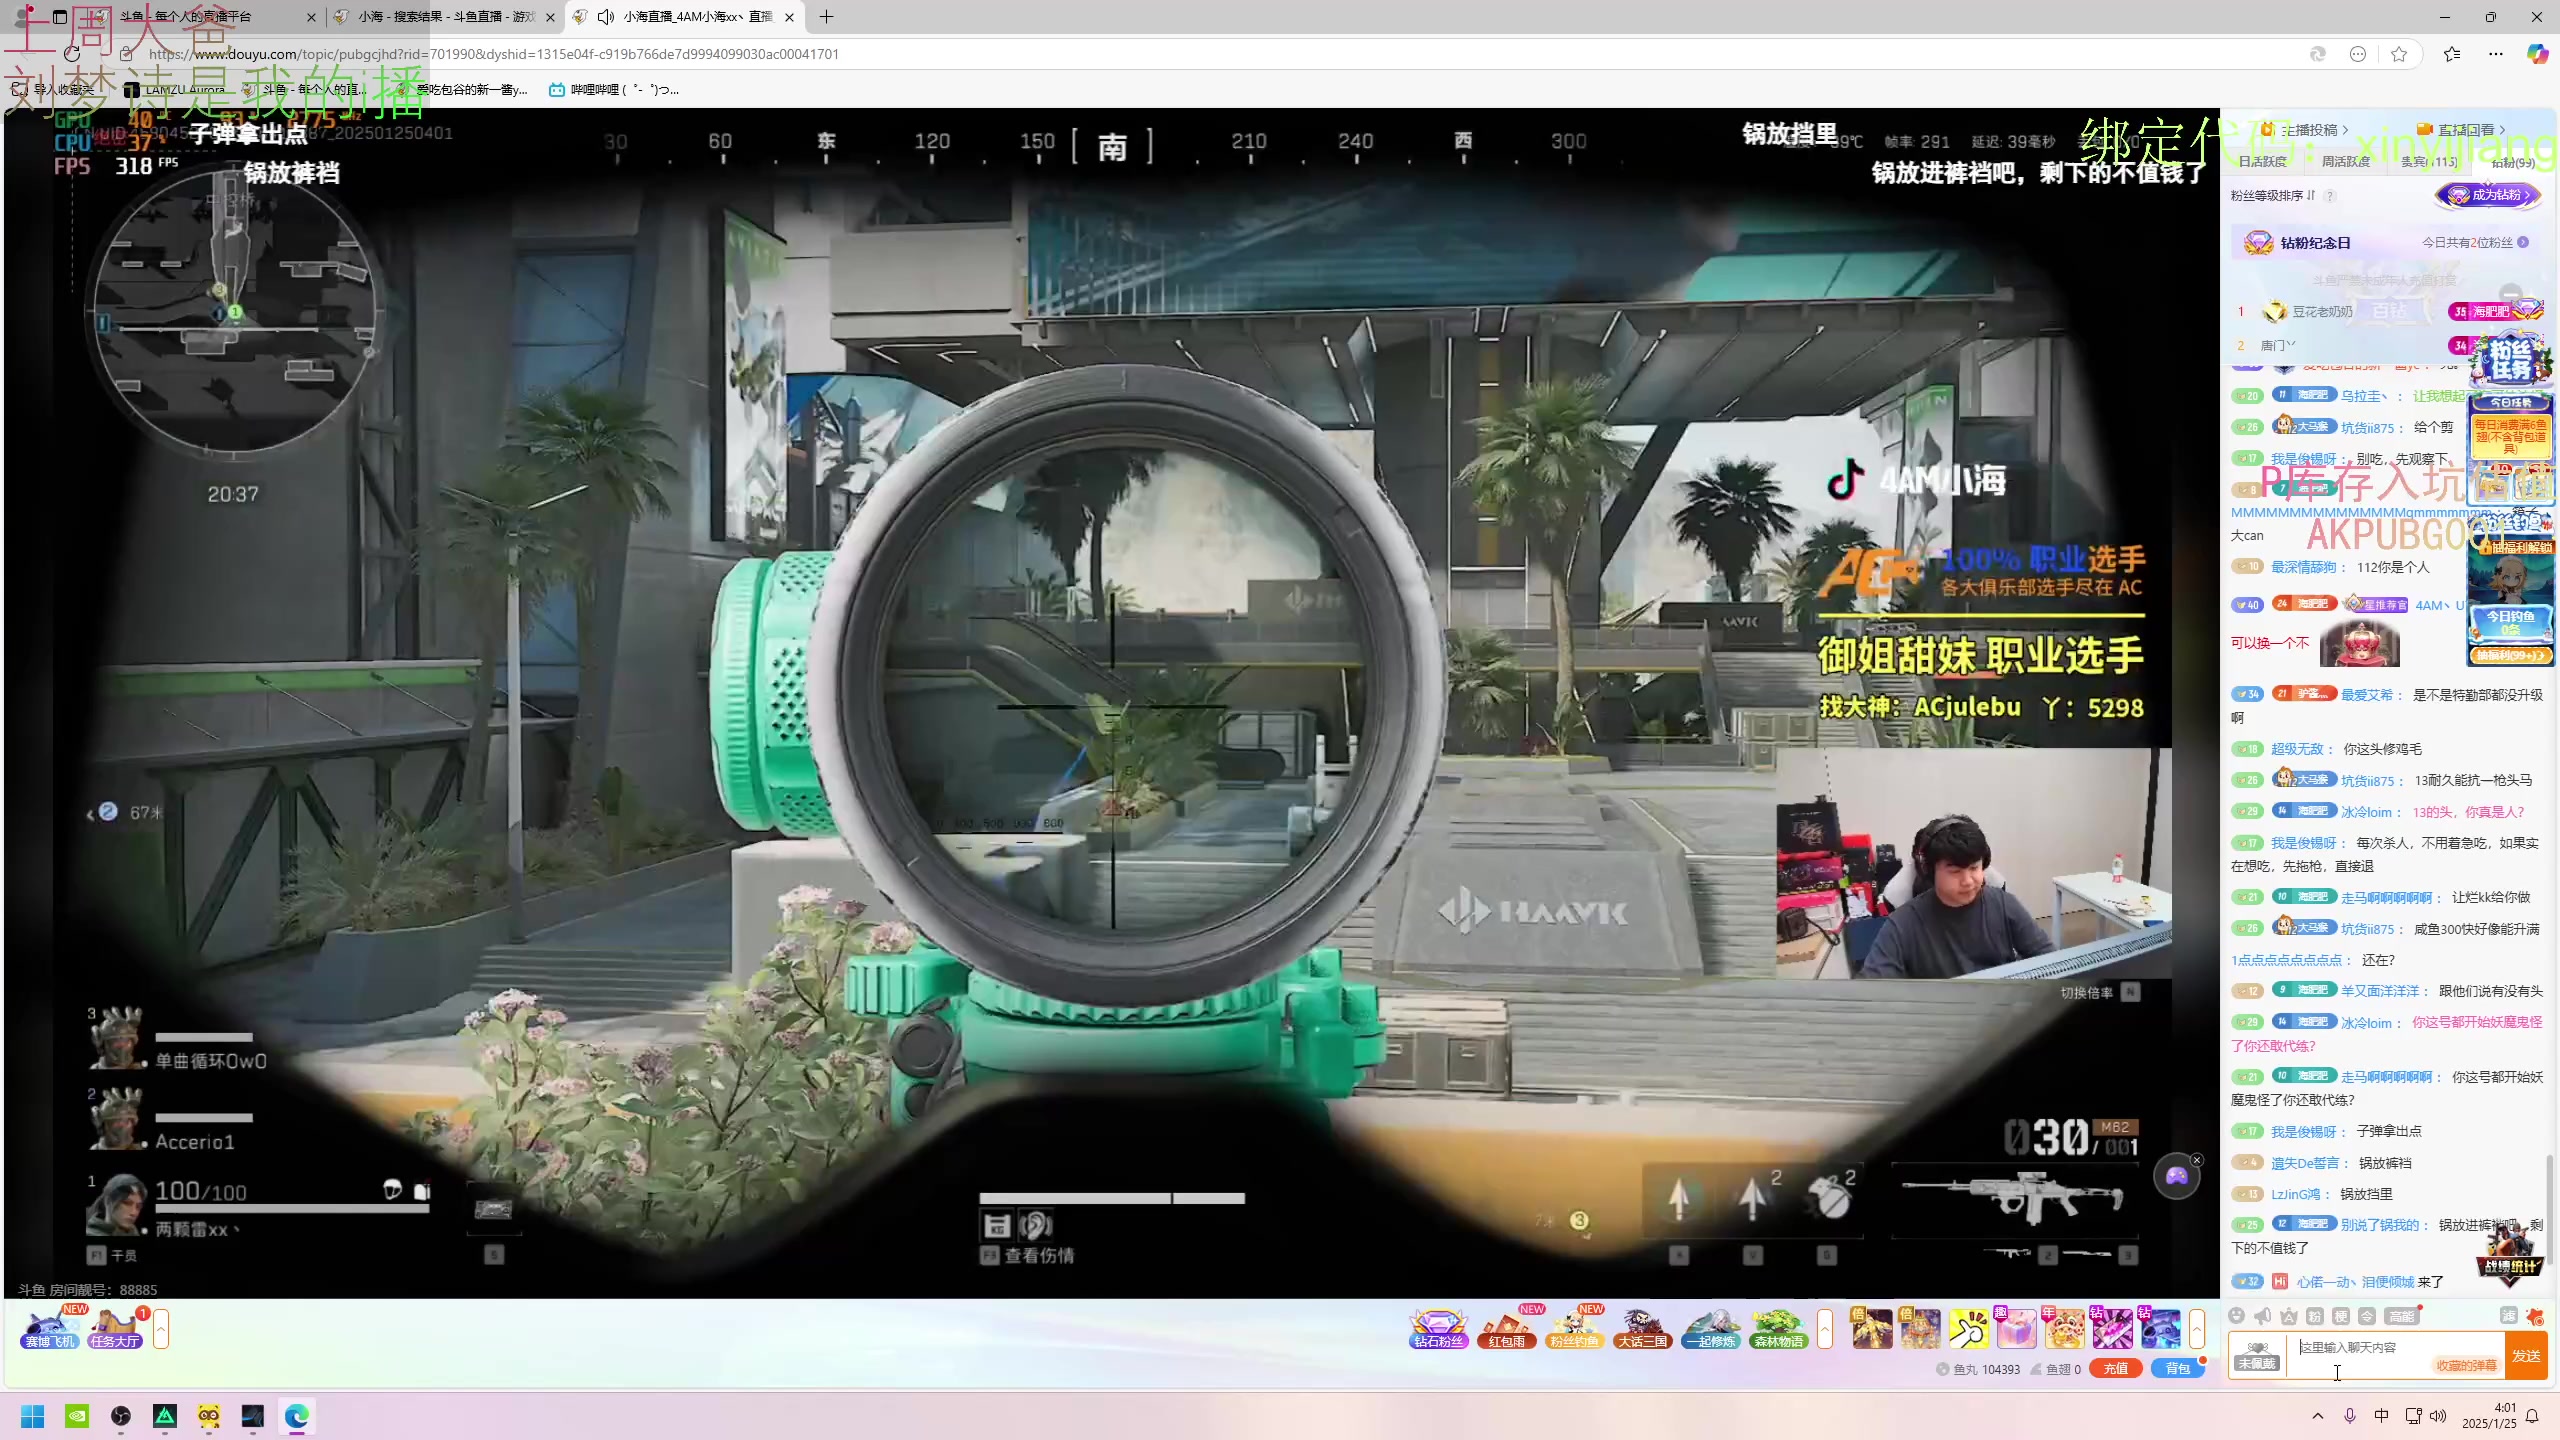Expand 直播回看 section arrow
2560x1440 pixels.
click(x=2502, y=130)
